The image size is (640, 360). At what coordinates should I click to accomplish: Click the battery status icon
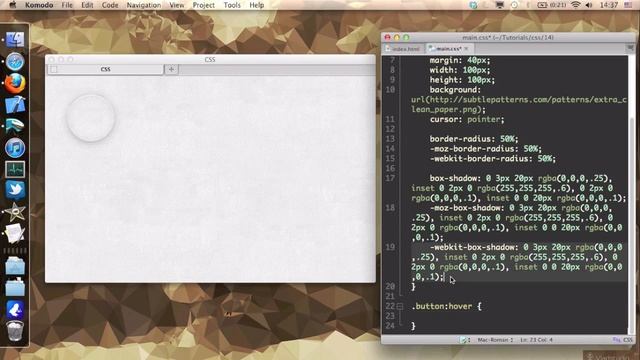point(542,5)
